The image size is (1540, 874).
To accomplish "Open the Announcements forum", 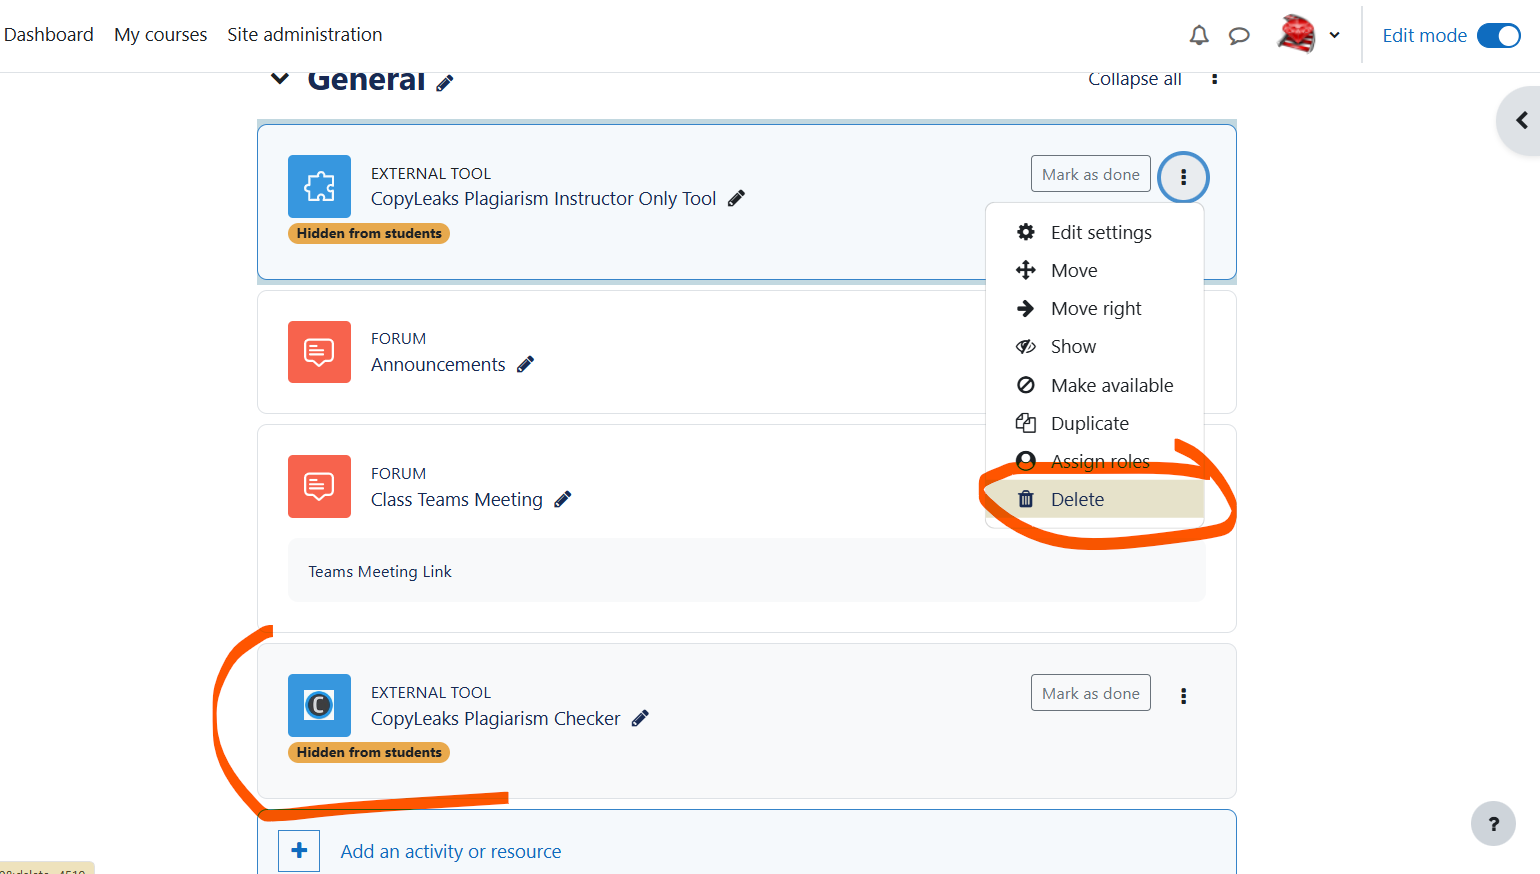I will coord(438,365).
